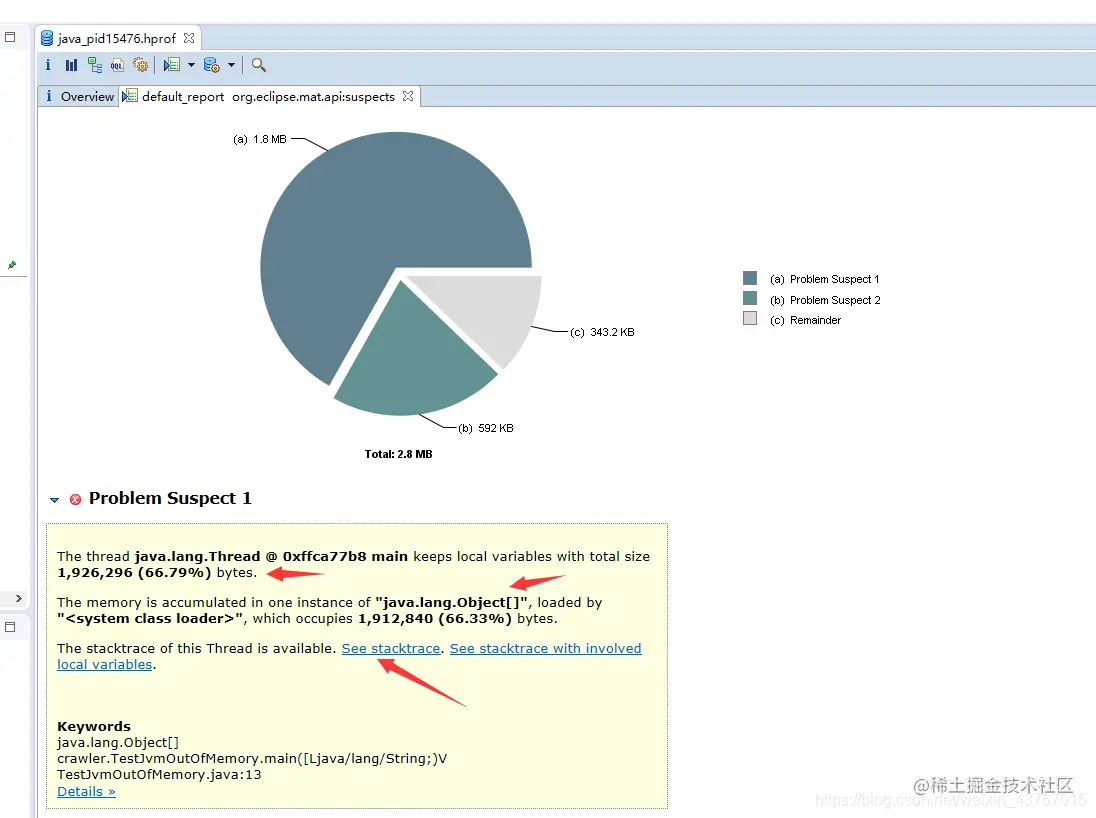Select the Dominator Tree toolbar icon
The height and width of the screenshot is (818, 1096).
(x=95, y=64)
